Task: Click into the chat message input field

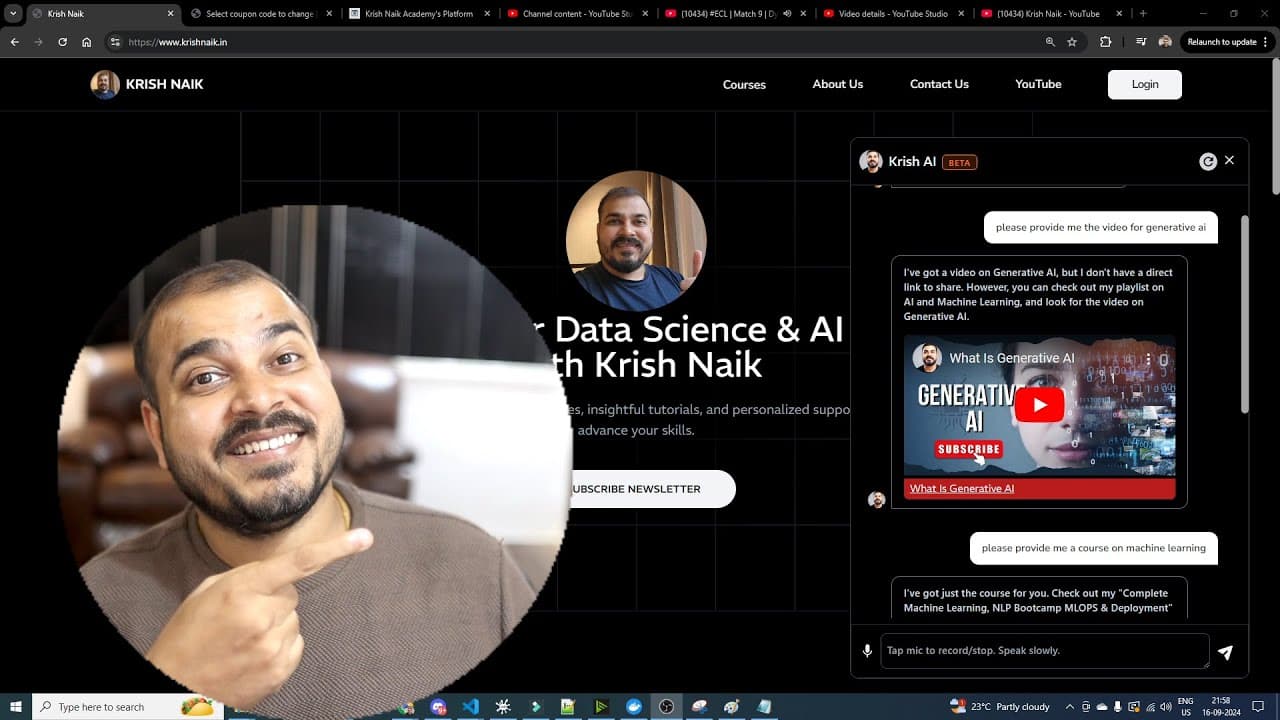Action: pyautogui.click(x=1044, y=651)
